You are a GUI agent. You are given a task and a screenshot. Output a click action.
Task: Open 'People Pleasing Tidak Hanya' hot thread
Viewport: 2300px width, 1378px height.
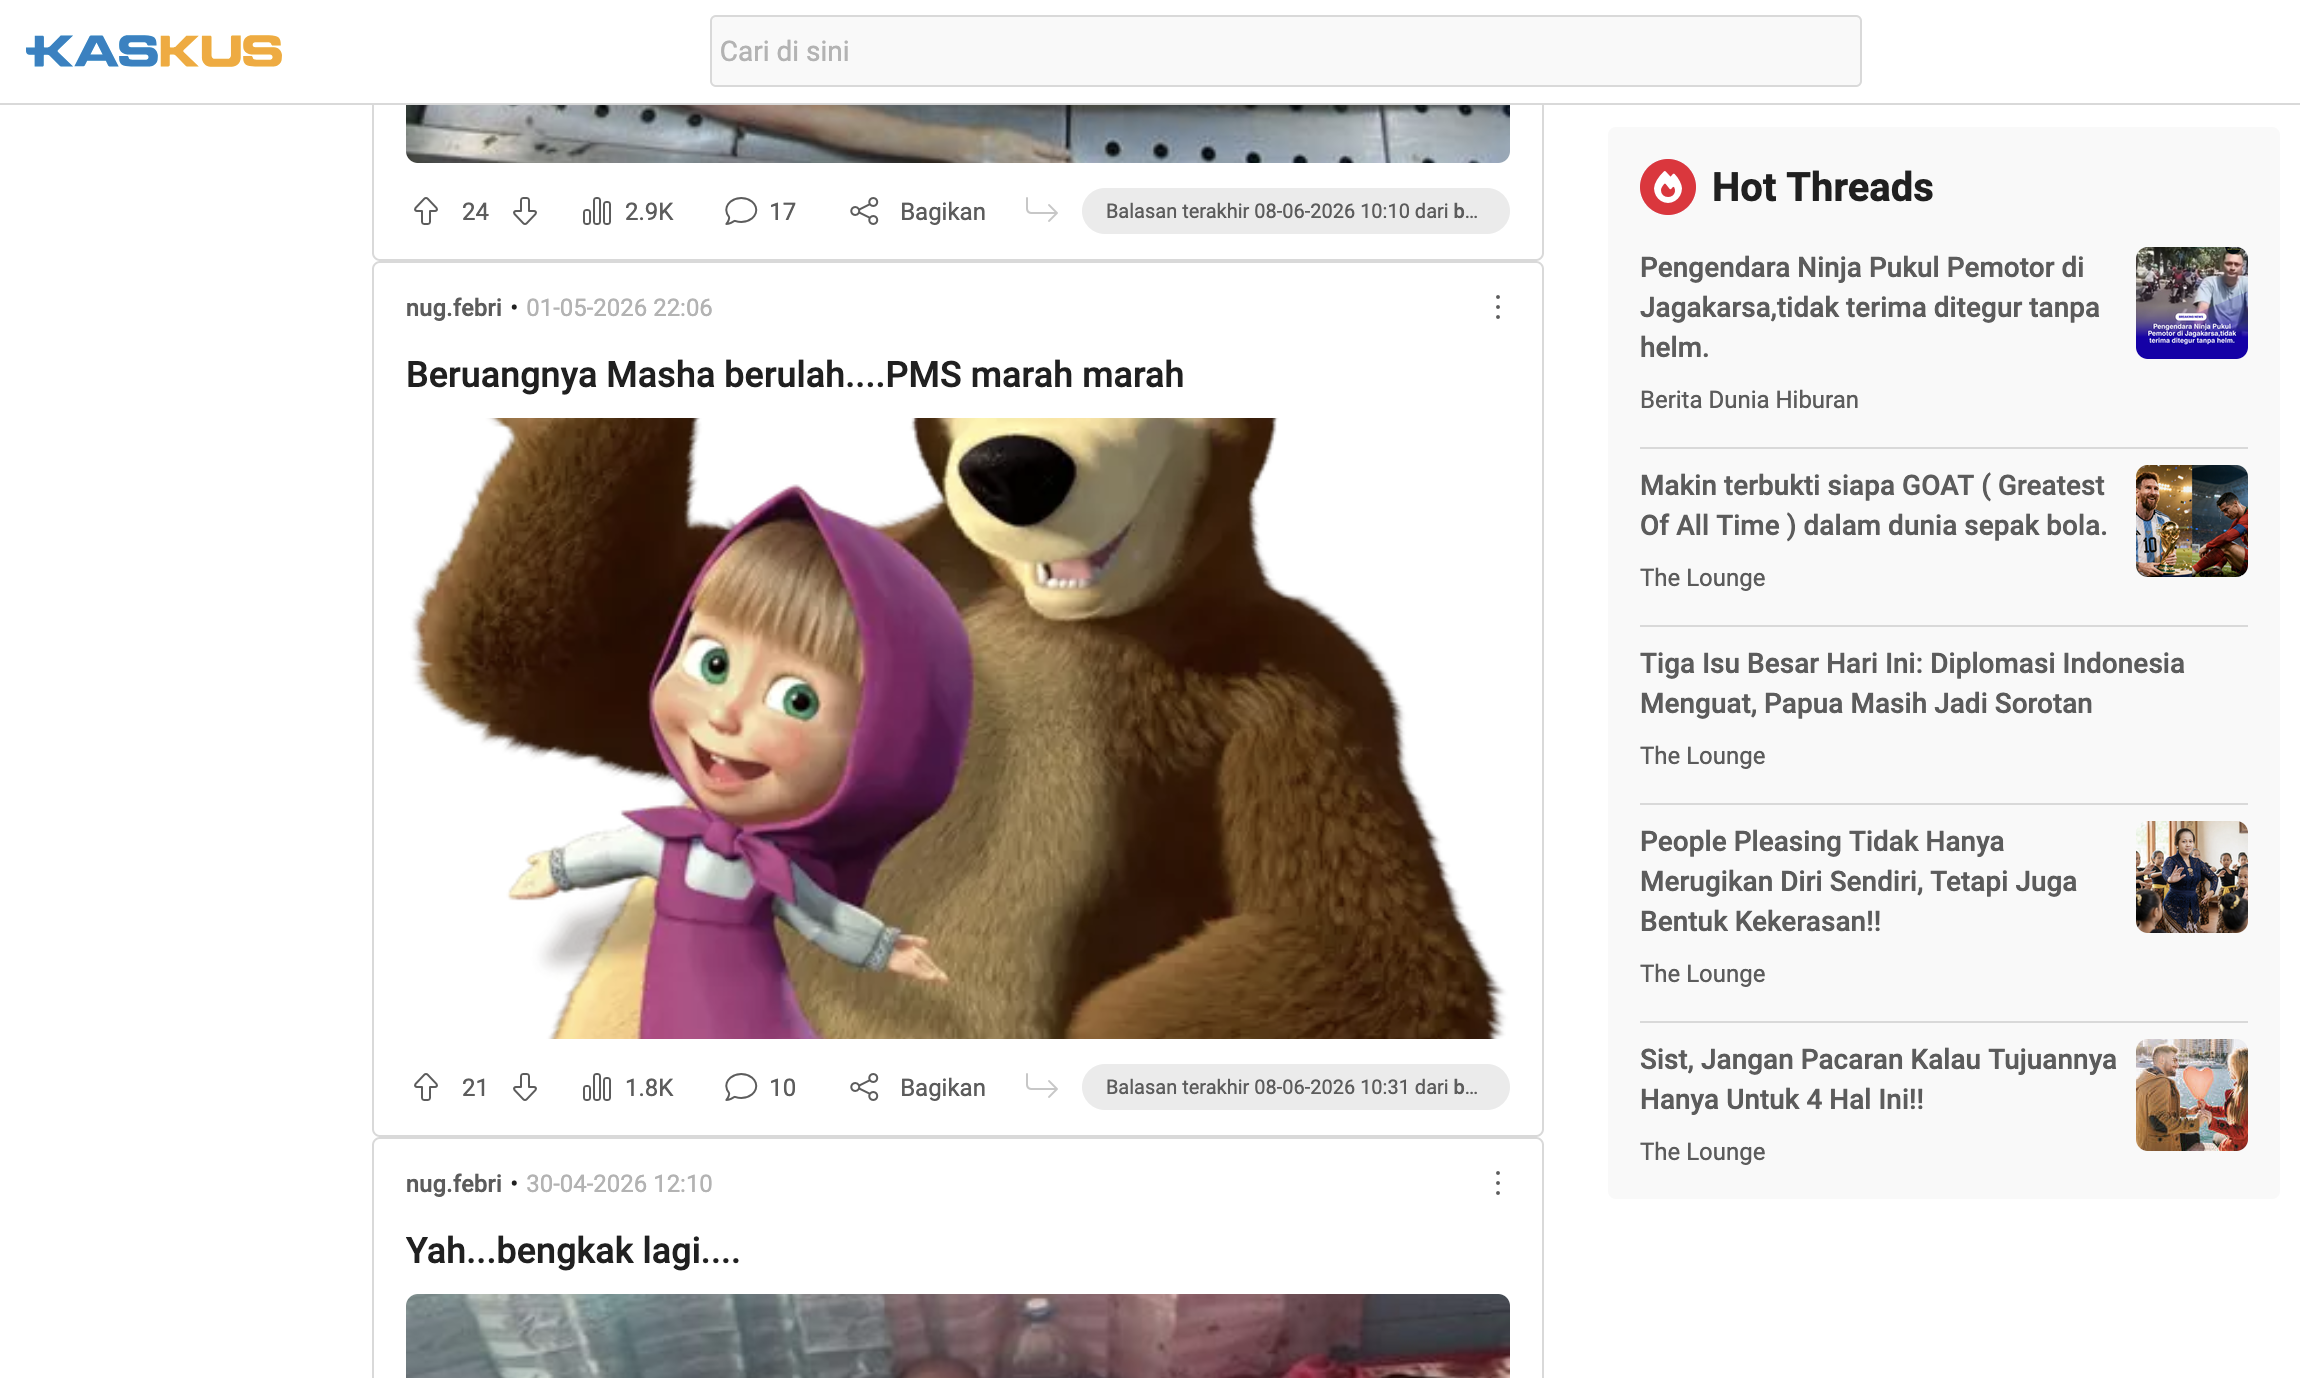pos(1858,881)
